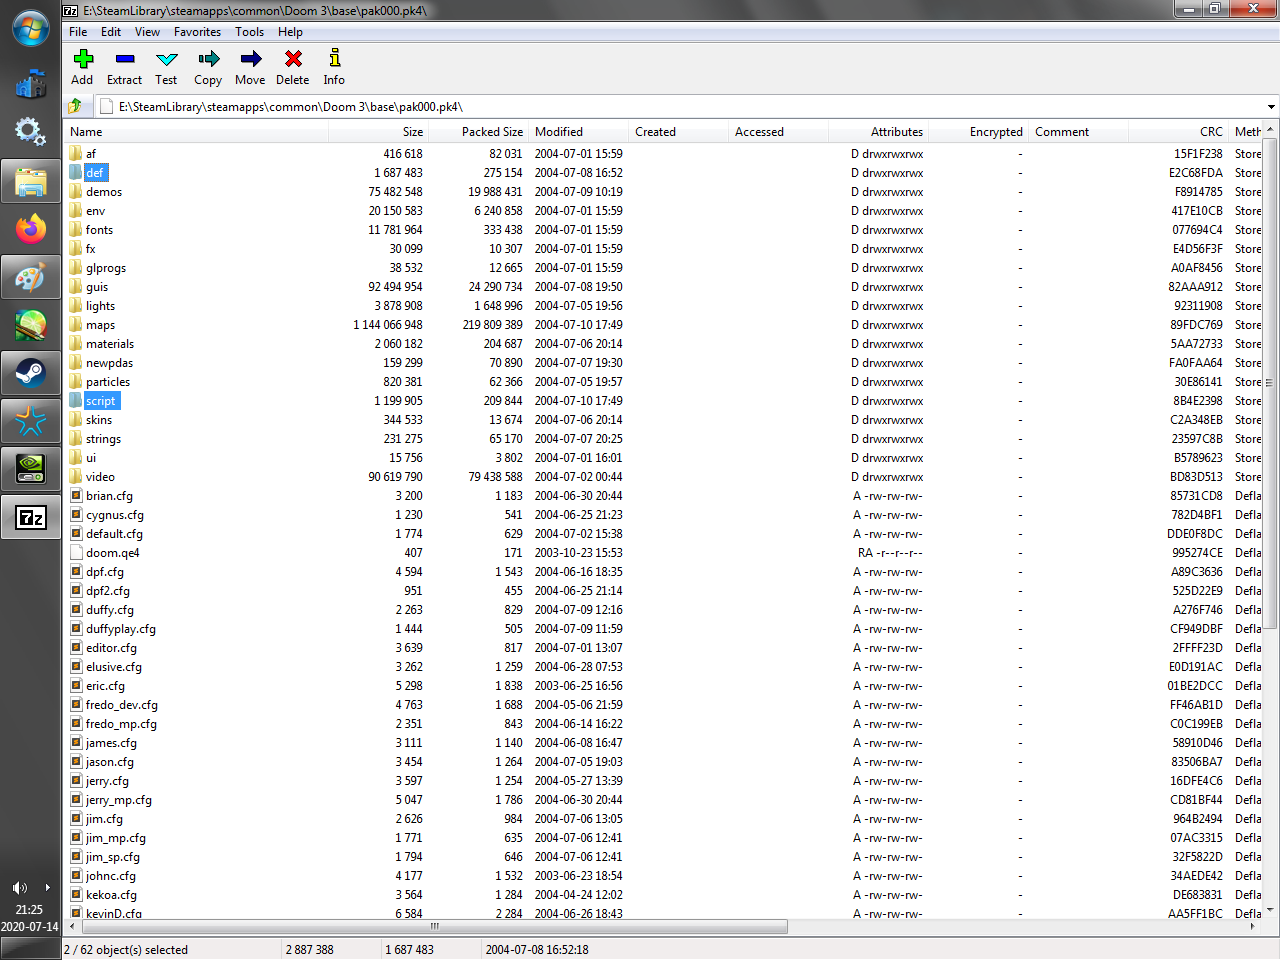The width and height of the screenshot is (1280, 960).
Task: Select the 'demos' folder name
Action: point(104,191)
